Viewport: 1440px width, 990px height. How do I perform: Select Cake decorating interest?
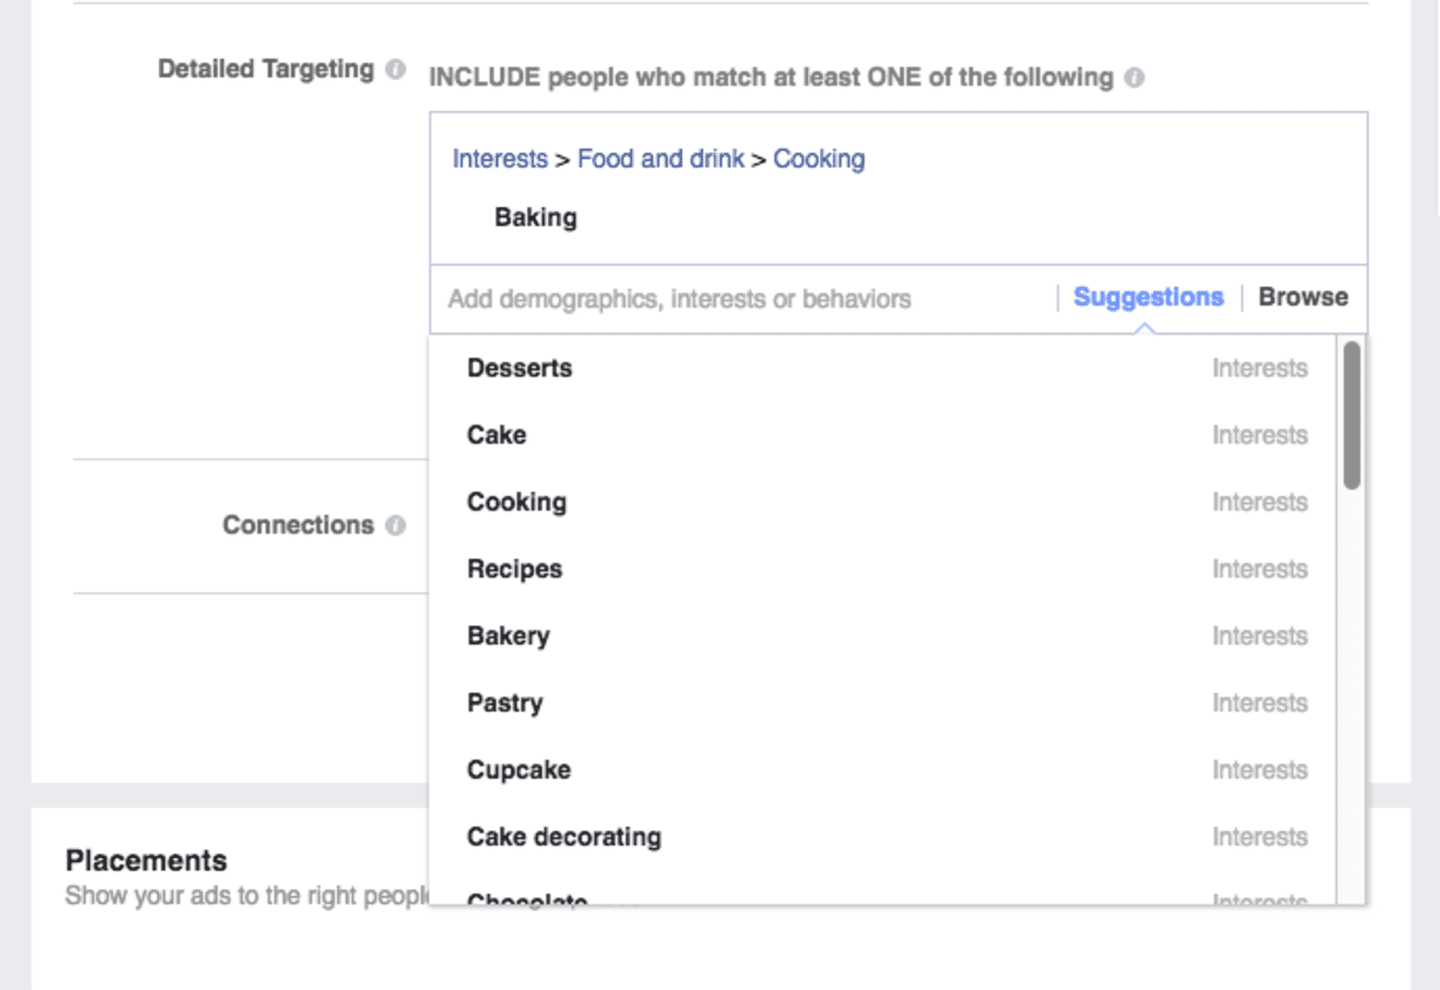click(564, 837)
